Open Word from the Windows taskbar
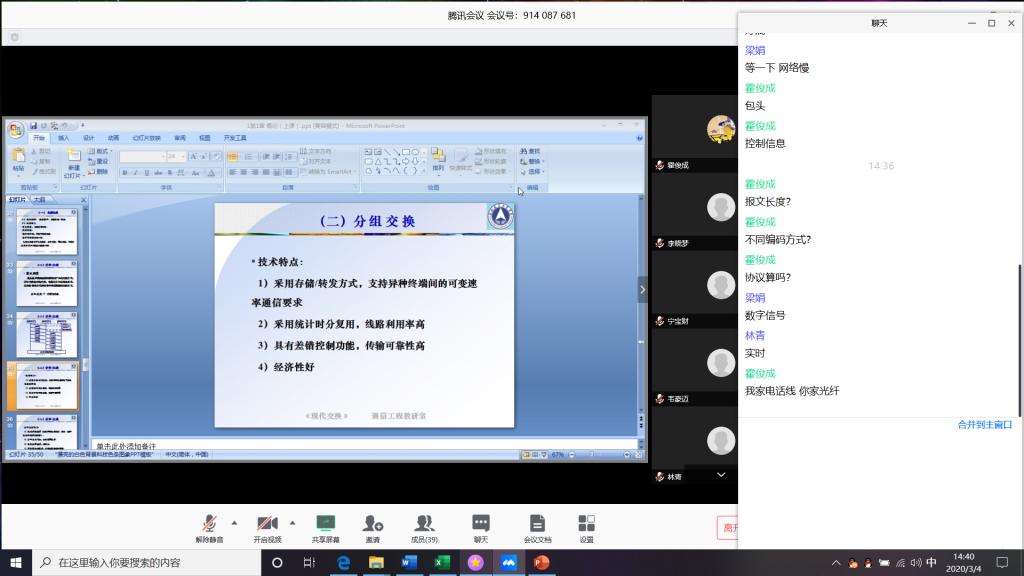The image size is (1024, 576). pos(409,562)
